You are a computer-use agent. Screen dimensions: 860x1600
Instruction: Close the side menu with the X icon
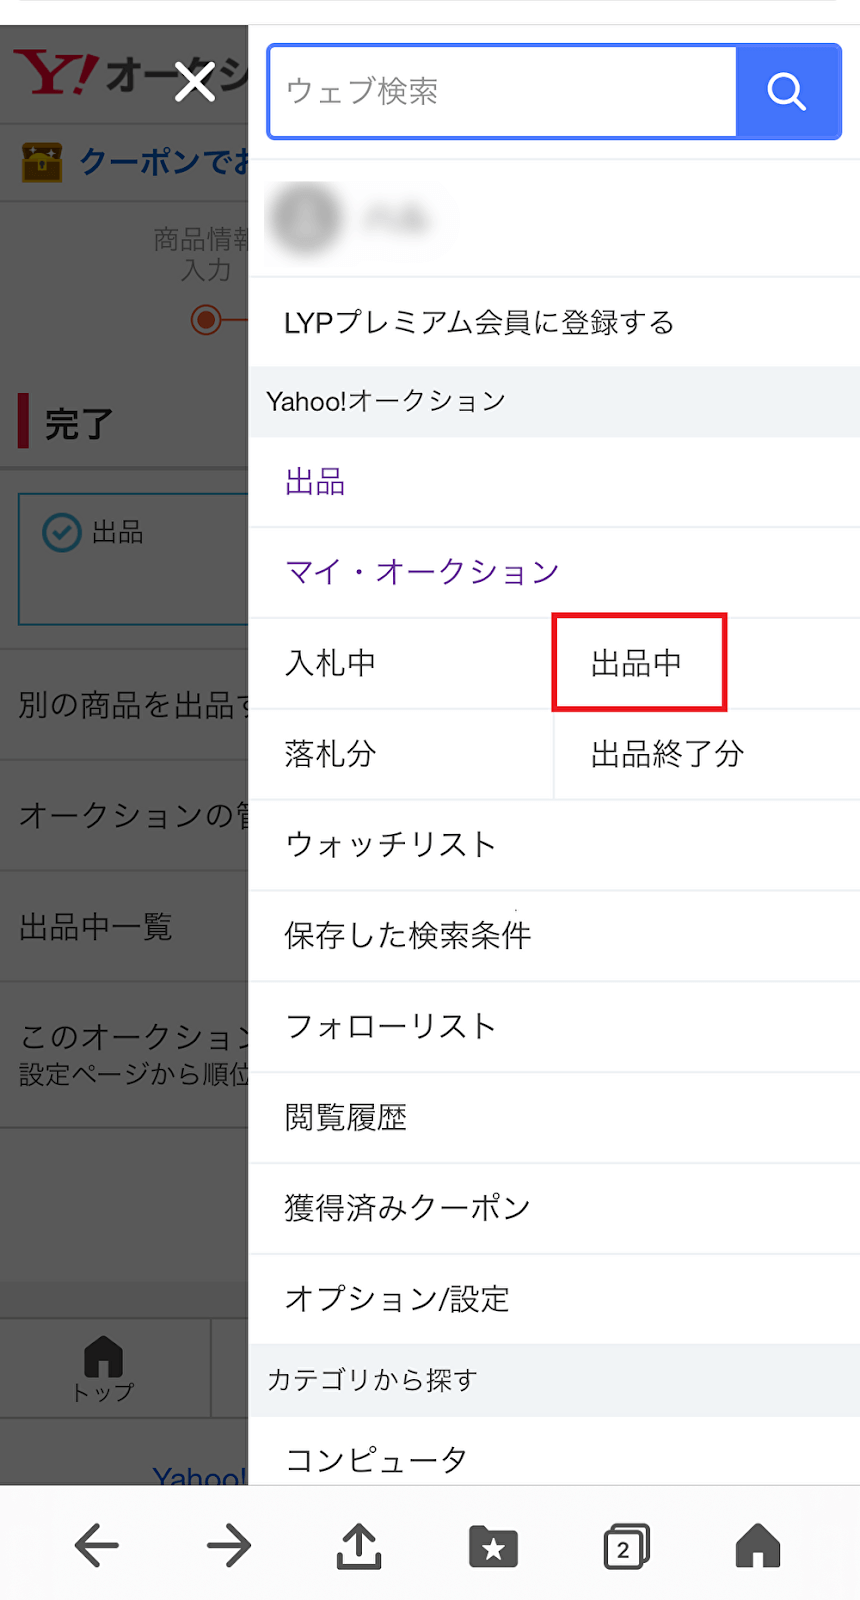pyautogui.click(x=195, y=82)
